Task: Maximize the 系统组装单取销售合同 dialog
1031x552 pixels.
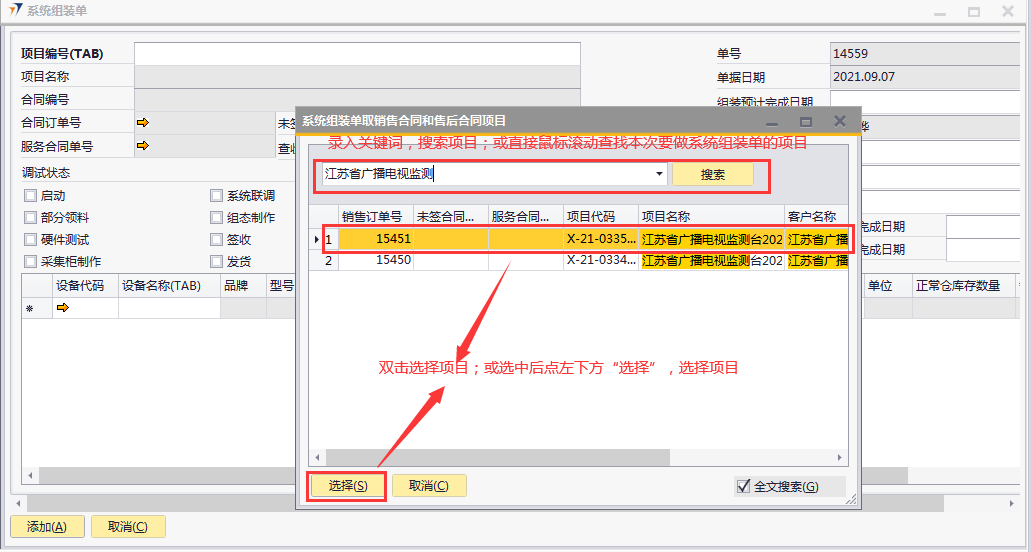Action: pos(805,121)
